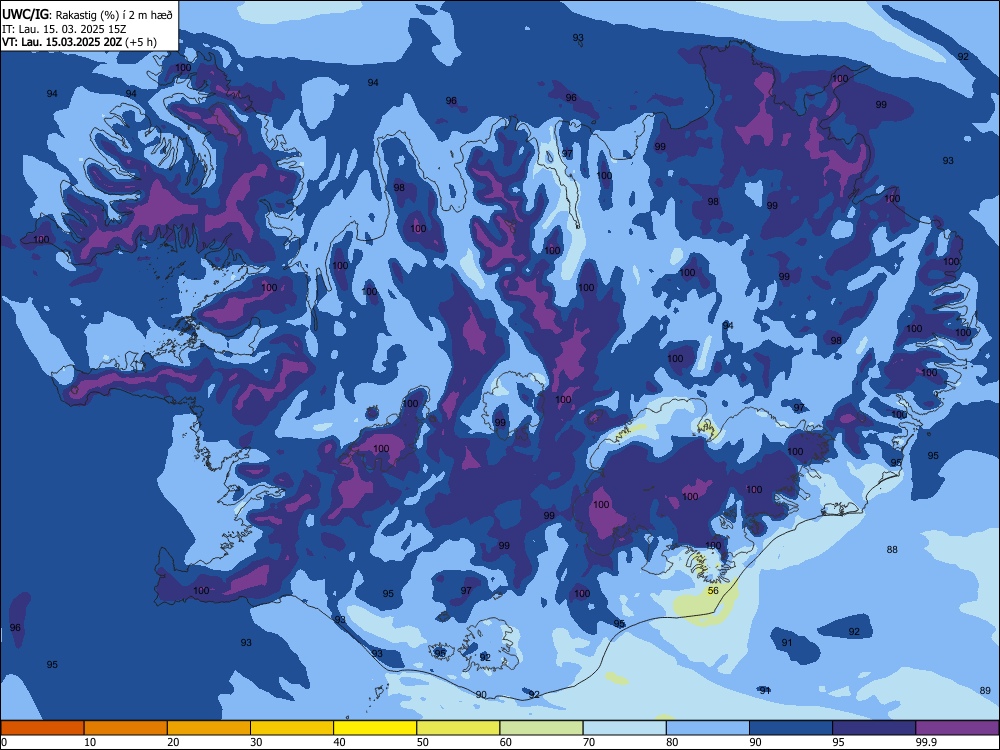The width and height of the screenshot is (1000, 750).
Task: Select the 30–40 yellow-orange legend swatch
Action: click(x=292, y=728)
